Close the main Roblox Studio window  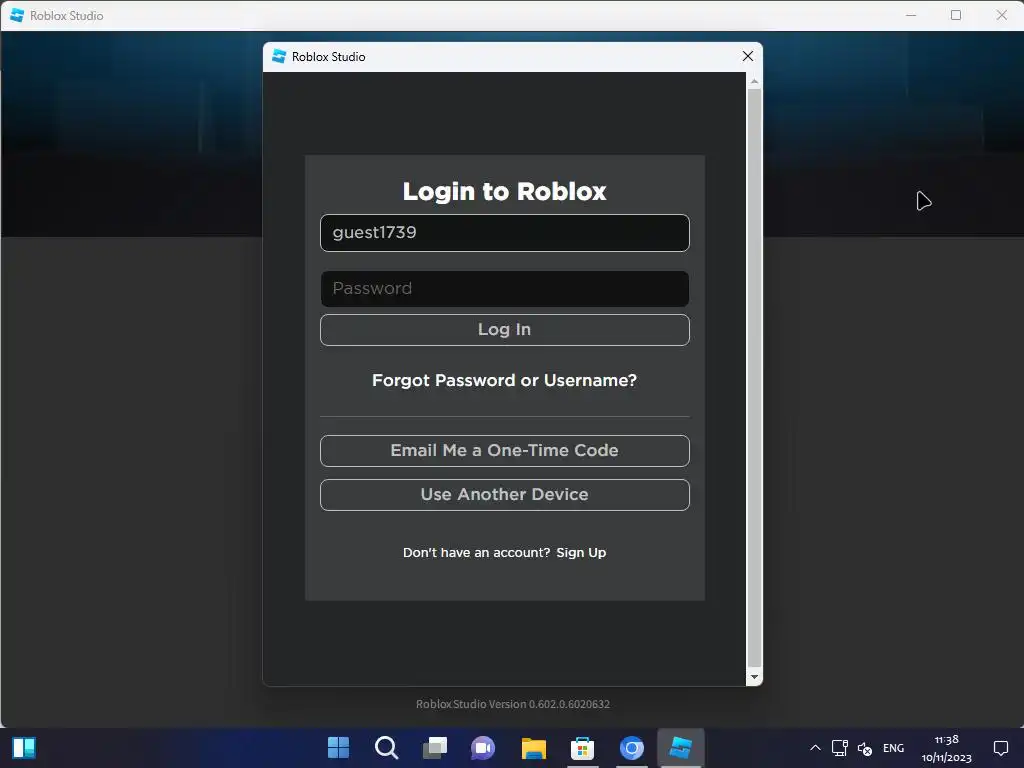point(1001,15)
